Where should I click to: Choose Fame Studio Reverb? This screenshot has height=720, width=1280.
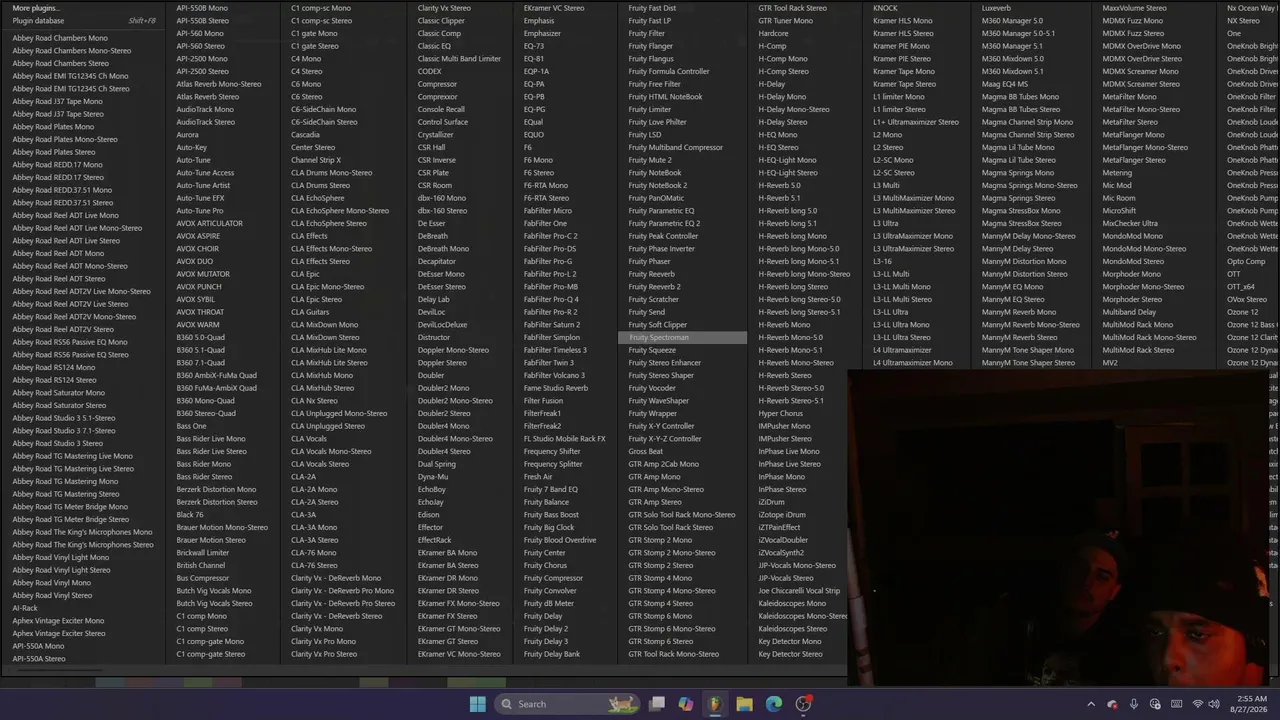556,388
